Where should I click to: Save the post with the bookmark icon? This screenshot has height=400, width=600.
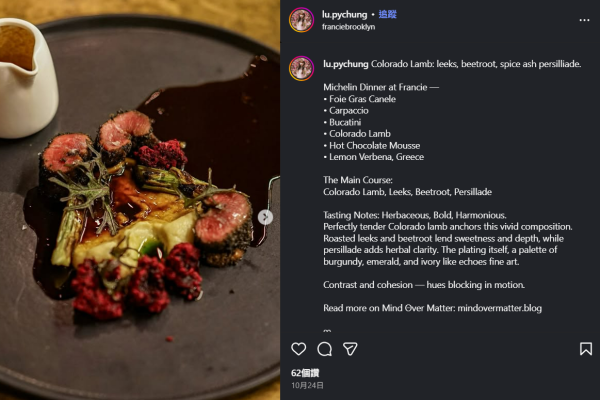coord(585,349)
